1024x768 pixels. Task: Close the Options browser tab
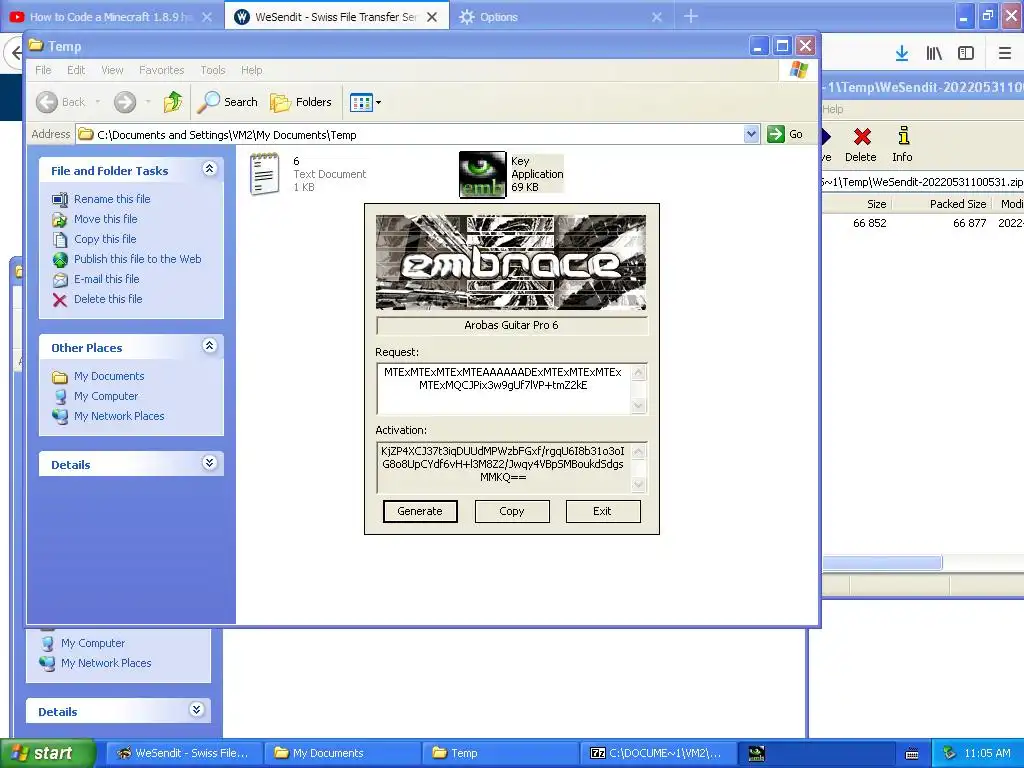(x=657, y=17)
